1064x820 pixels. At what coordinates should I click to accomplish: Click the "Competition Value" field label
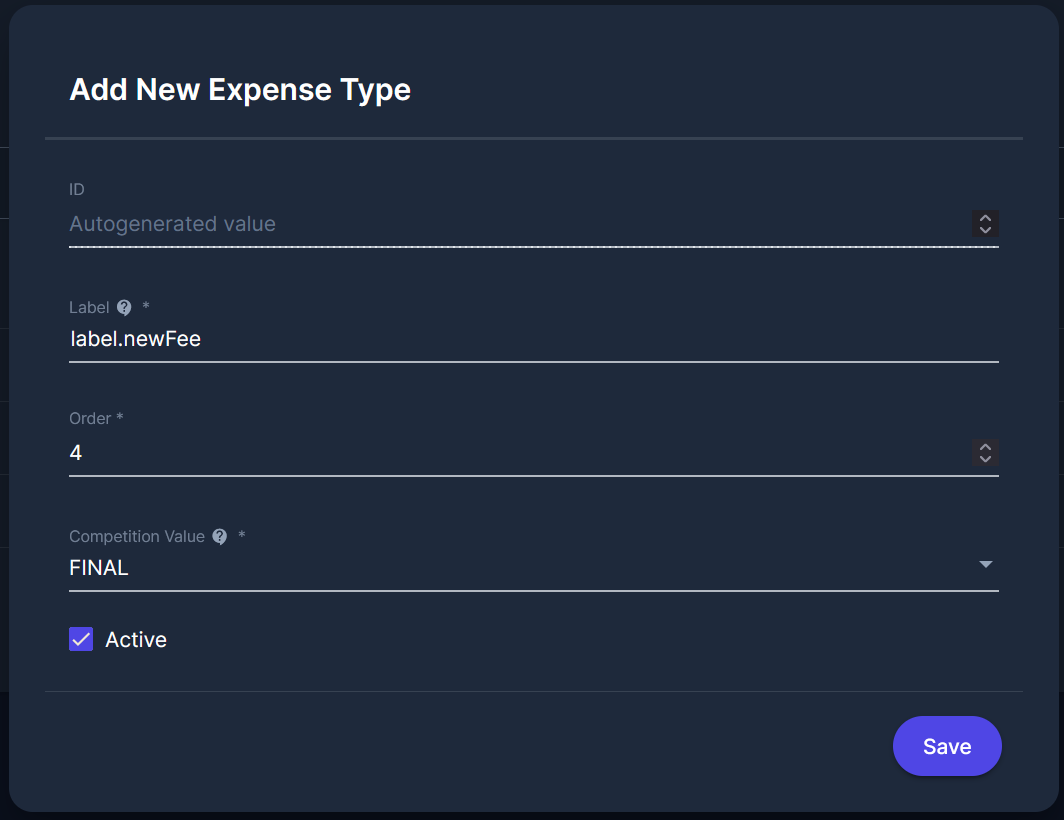(136, 537)
